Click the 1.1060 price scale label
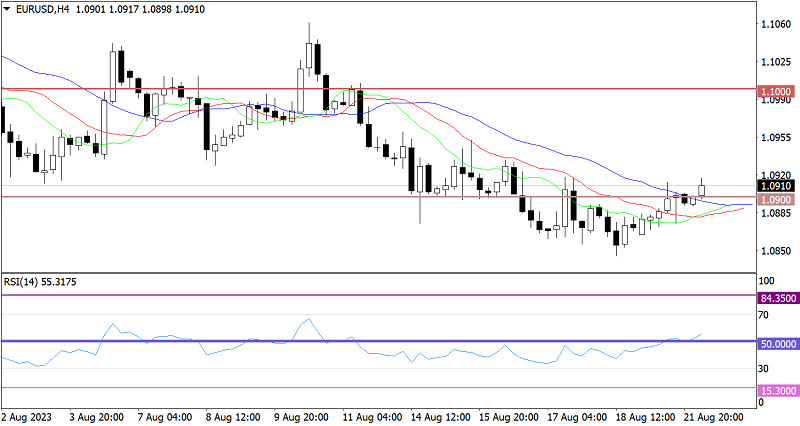The image size is (800, 426). click(775, 26)
